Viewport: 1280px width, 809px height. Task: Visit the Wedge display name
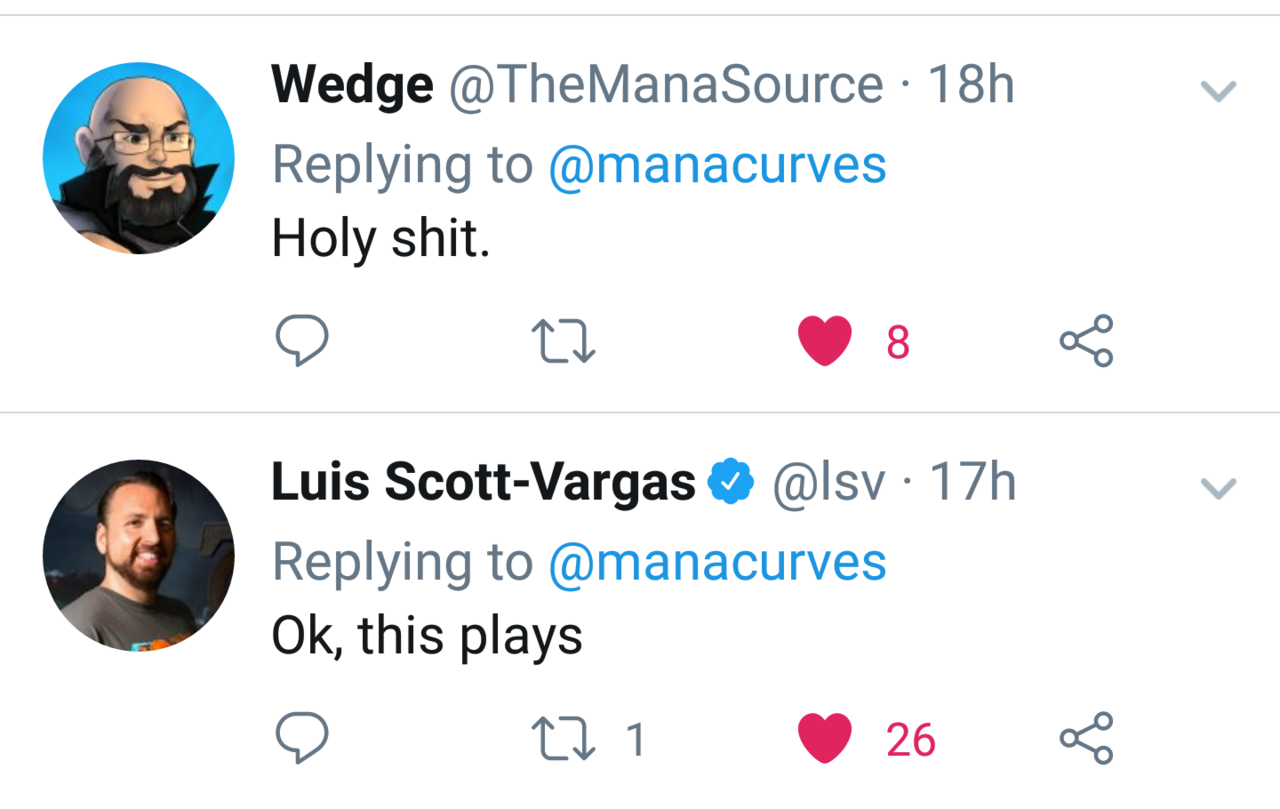coord(352,86)
